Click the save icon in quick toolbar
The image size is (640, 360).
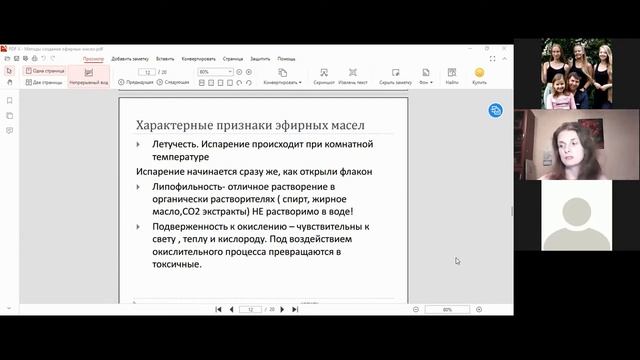tap(16, 59)
